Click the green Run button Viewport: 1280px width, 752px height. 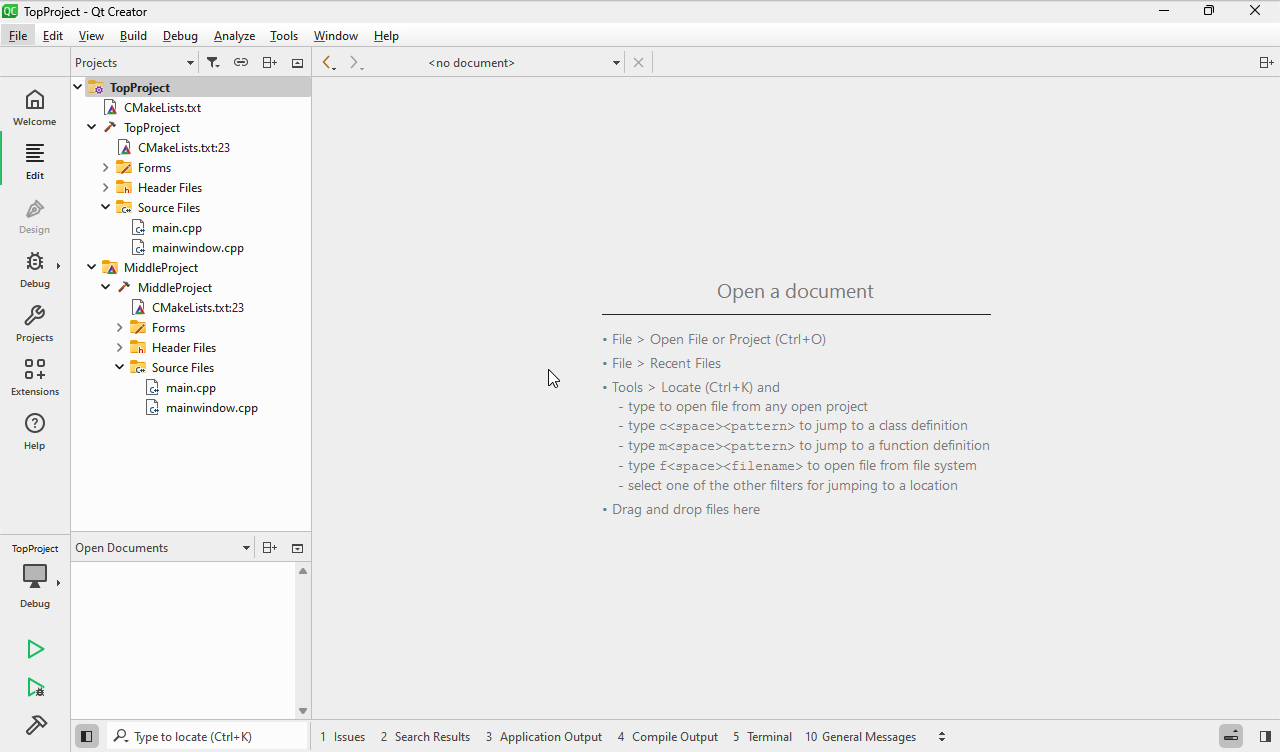[35, 650]
